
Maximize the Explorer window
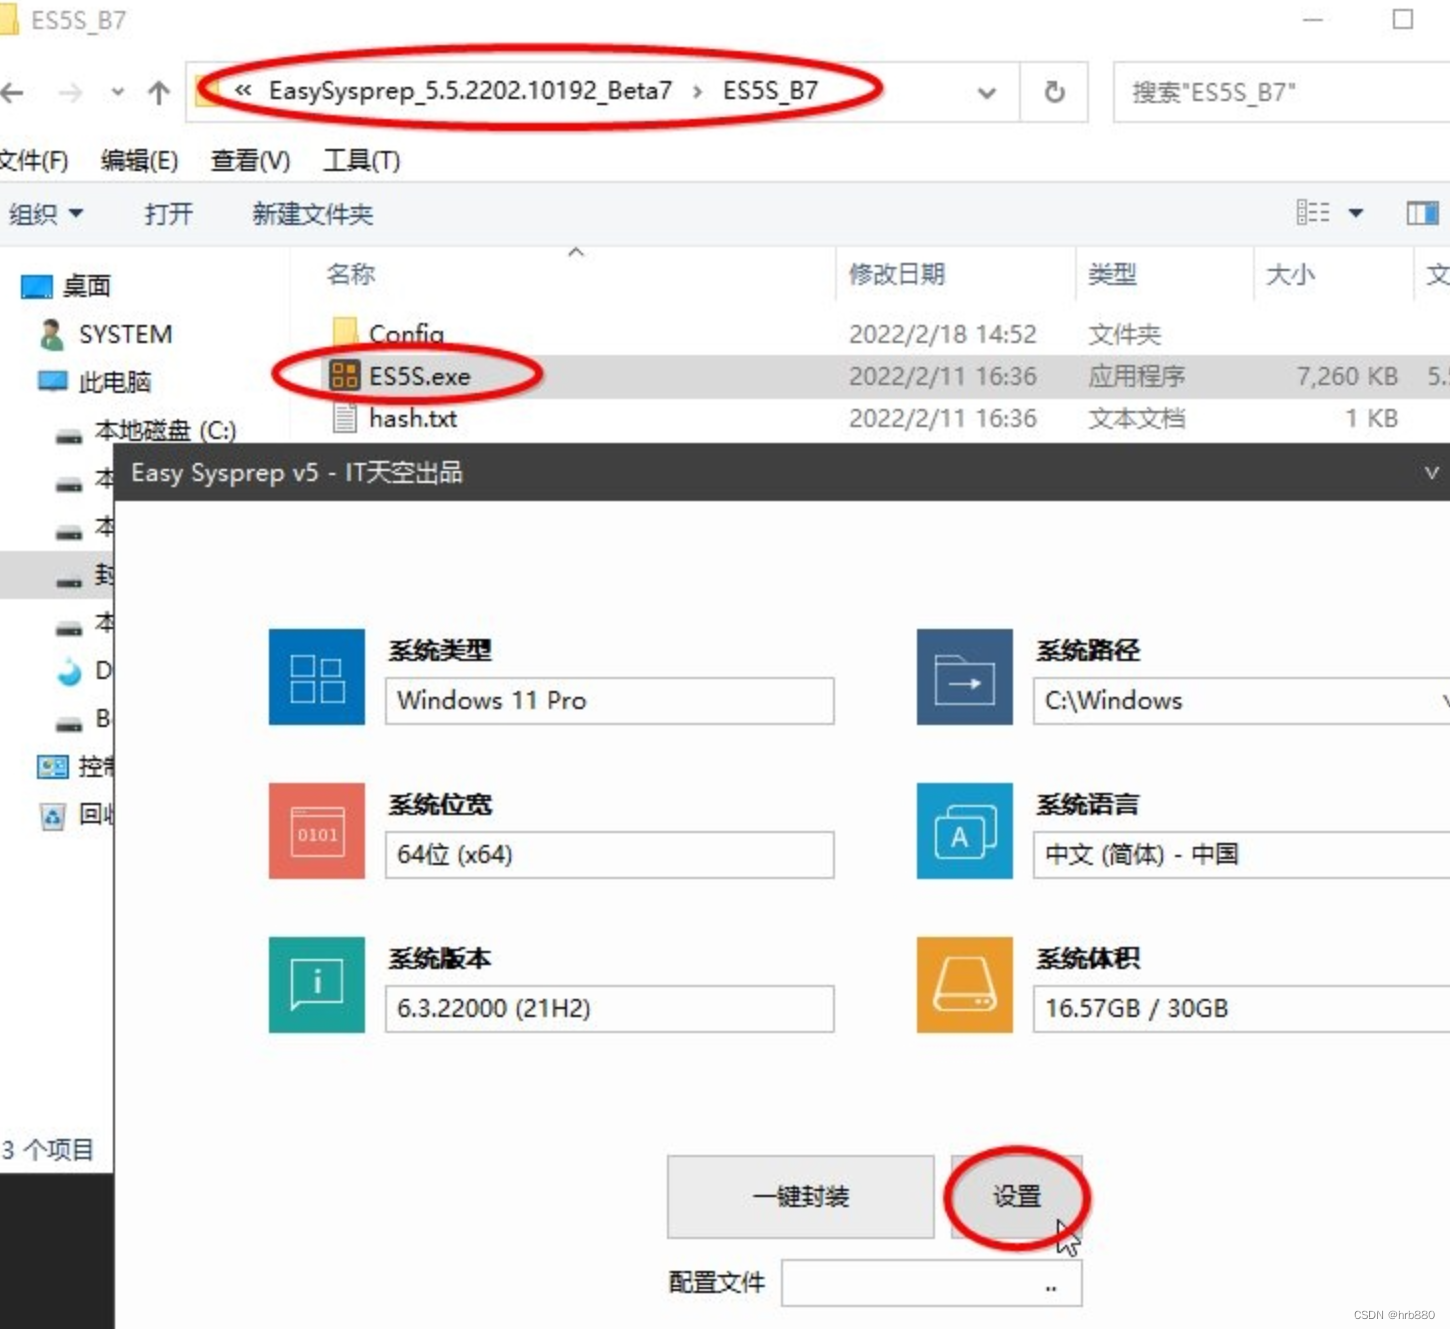(1403, 19)
